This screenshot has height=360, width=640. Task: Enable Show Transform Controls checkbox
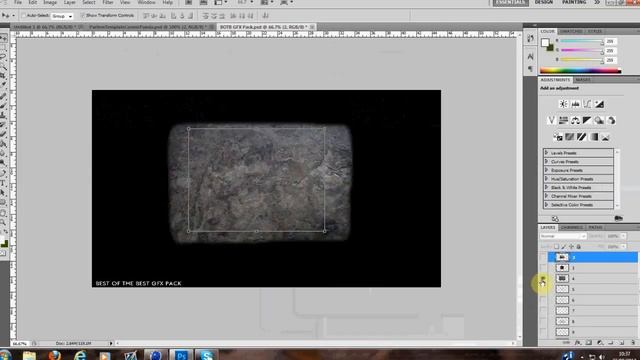[x=82, y=16]
